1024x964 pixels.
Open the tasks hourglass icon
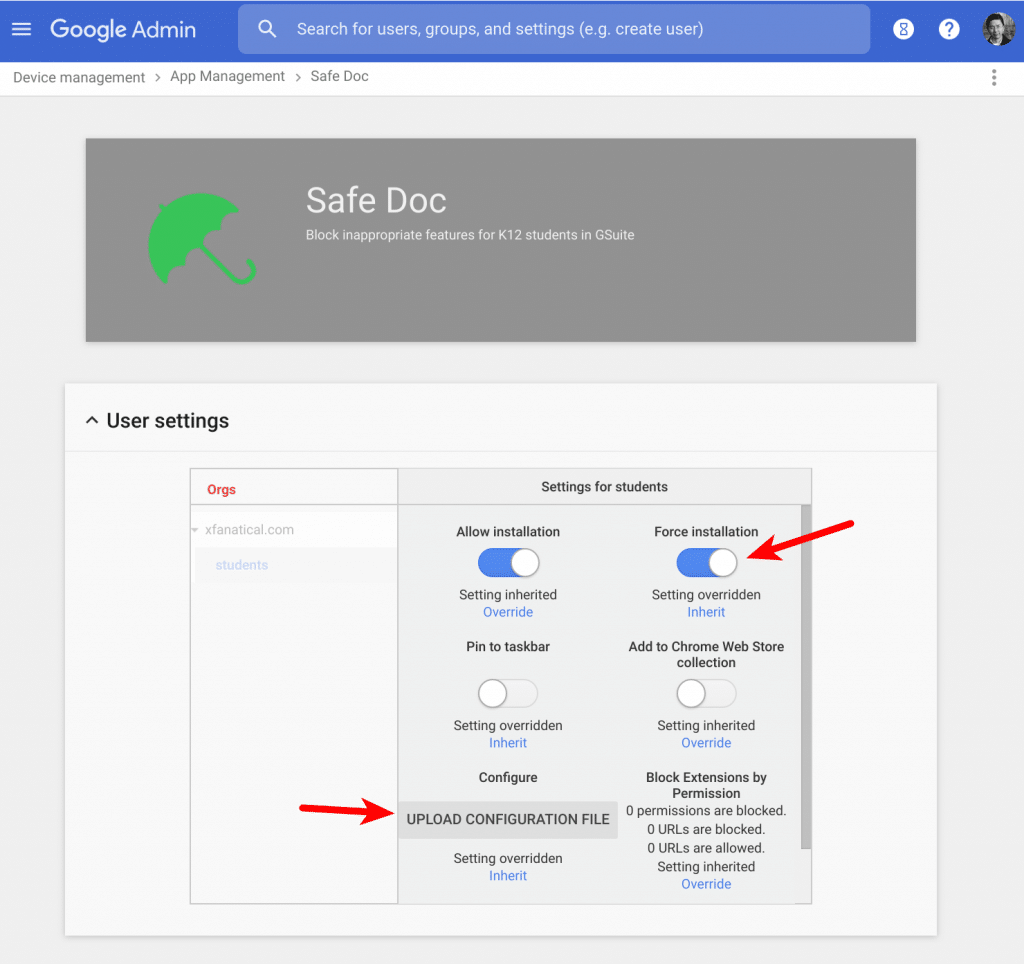point(903,29)
